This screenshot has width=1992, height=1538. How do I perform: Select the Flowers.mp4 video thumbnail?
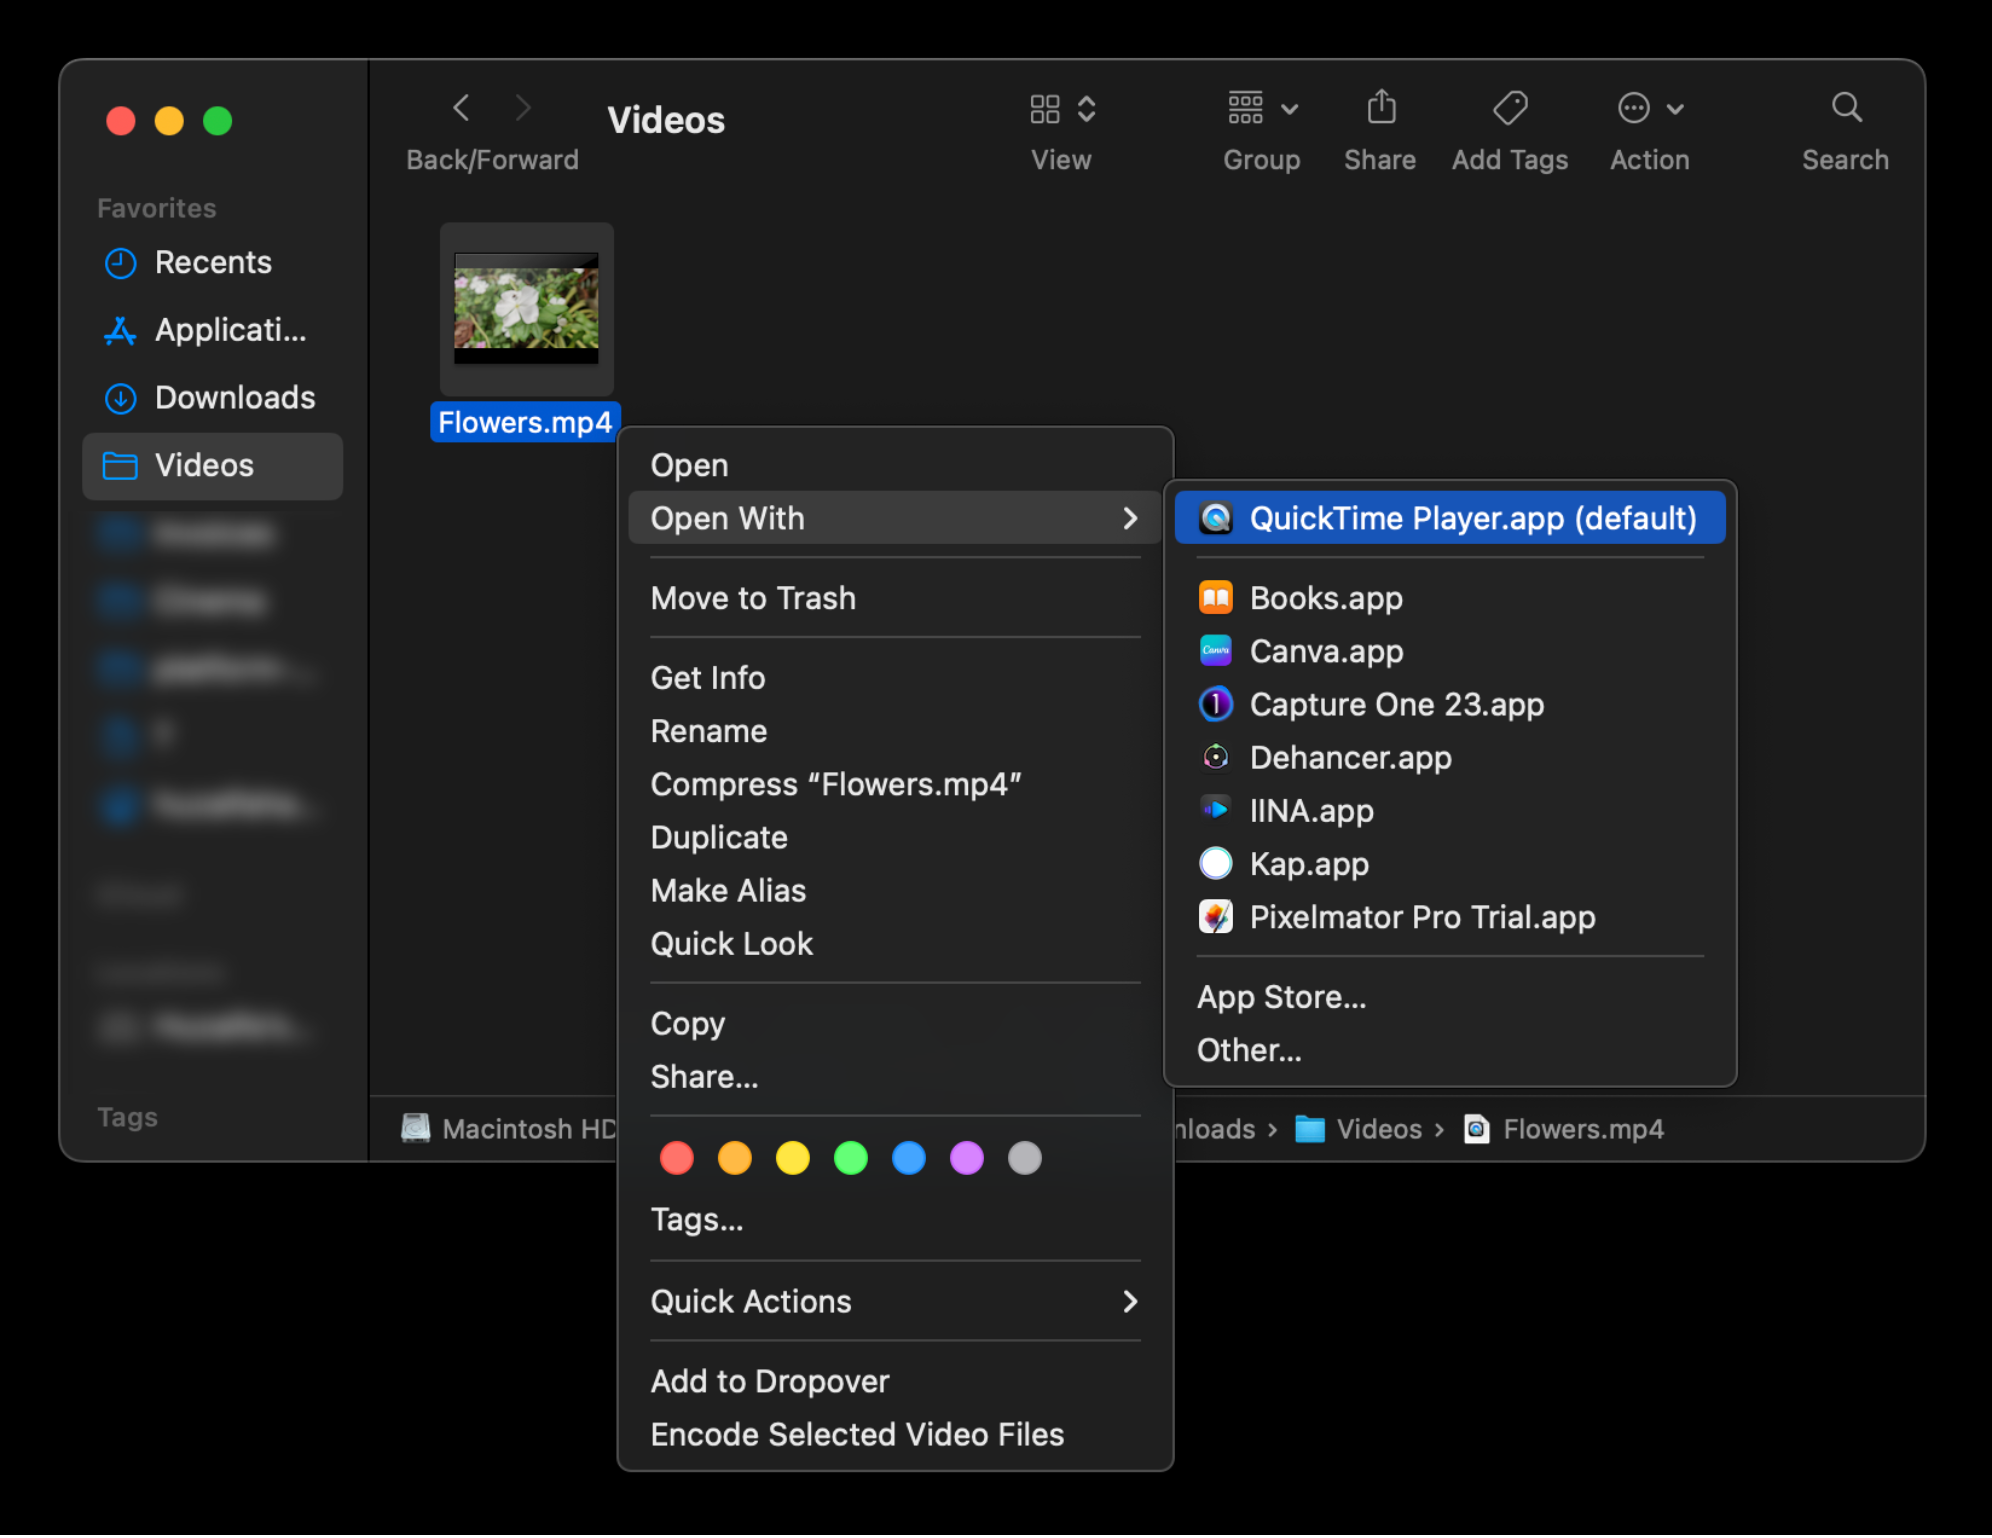point(527,308)
